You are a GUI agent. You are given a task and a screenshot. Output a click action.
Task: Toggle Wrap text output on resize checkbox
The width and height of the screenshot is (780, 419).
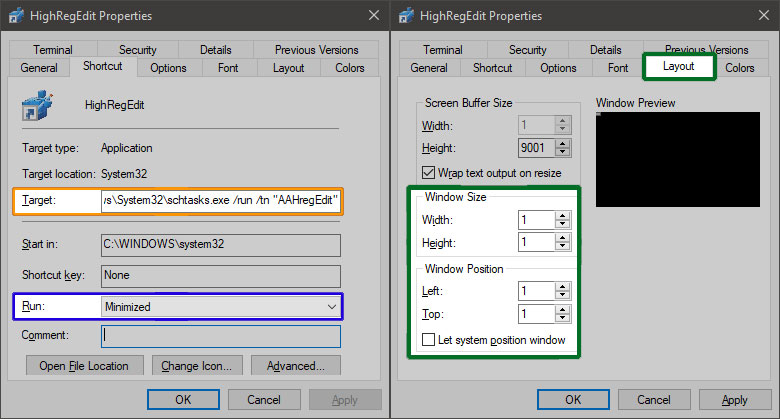point(428,173)
